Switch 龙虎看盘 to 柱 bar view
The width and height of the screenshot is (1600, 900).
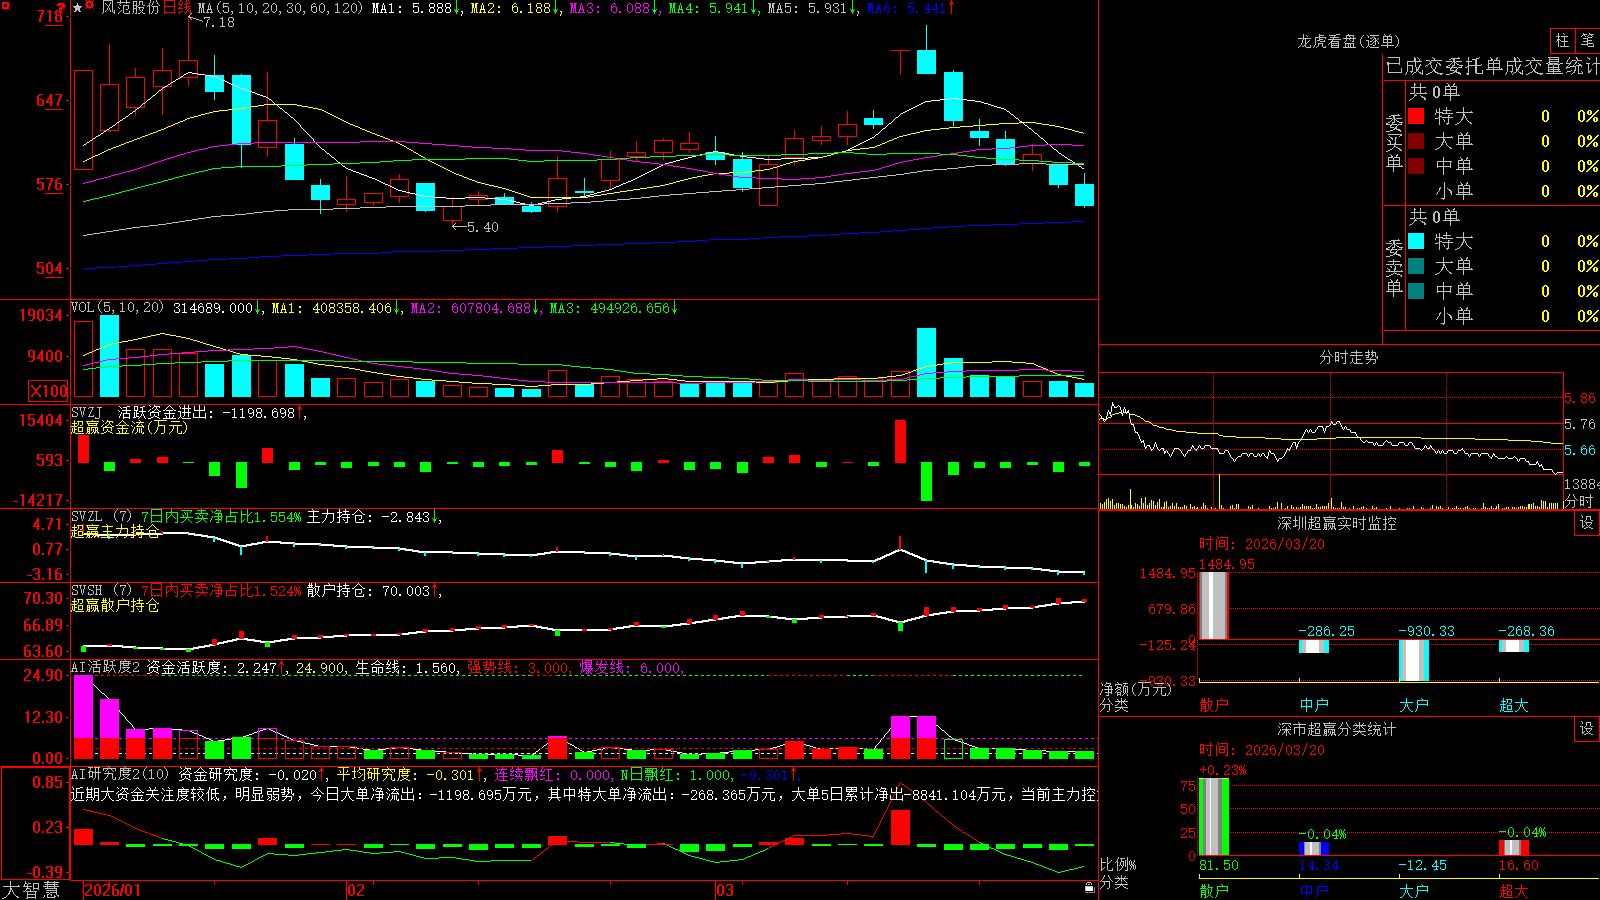pyautogui.click(x=1562, y=40)
